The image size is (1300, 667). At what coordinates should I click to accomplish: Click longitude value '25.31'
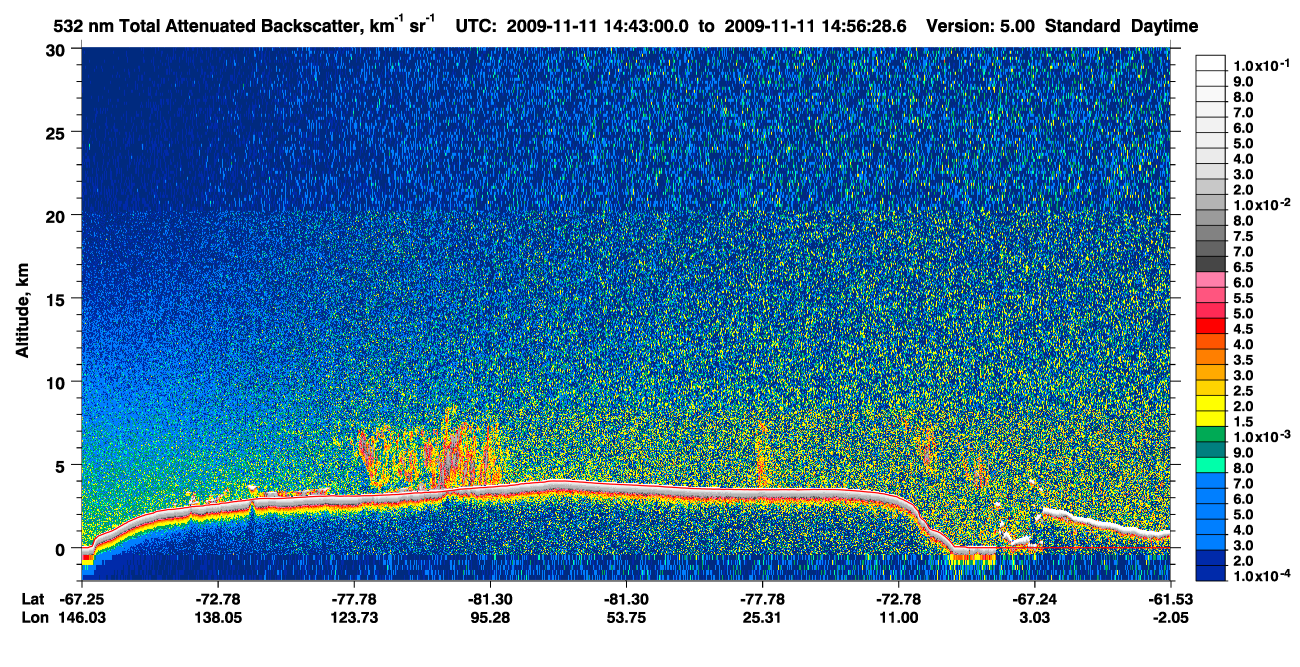(762, 617)
